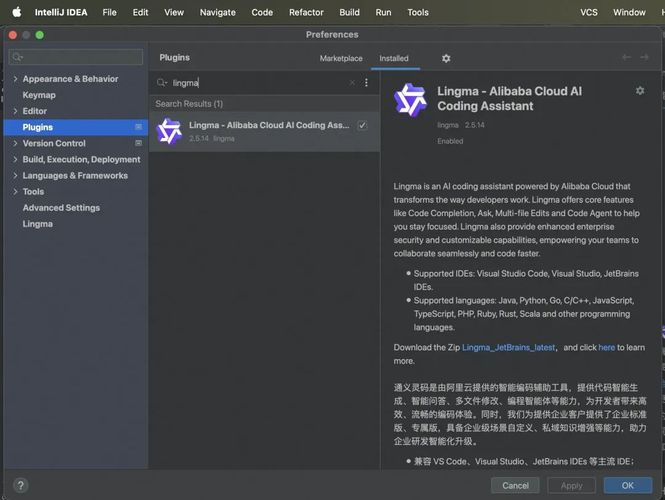Open plugin details gear dropdown
Image resolution: width=665 pixels, height=500 pixels.
[640, 91]
